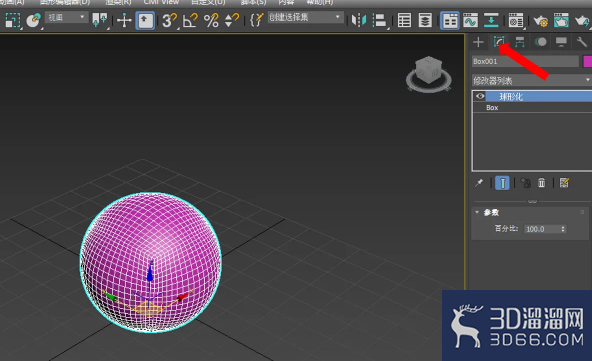The image size is (592, 361).
Task: Click the Mirror tool icon
Action: [359, 20]
